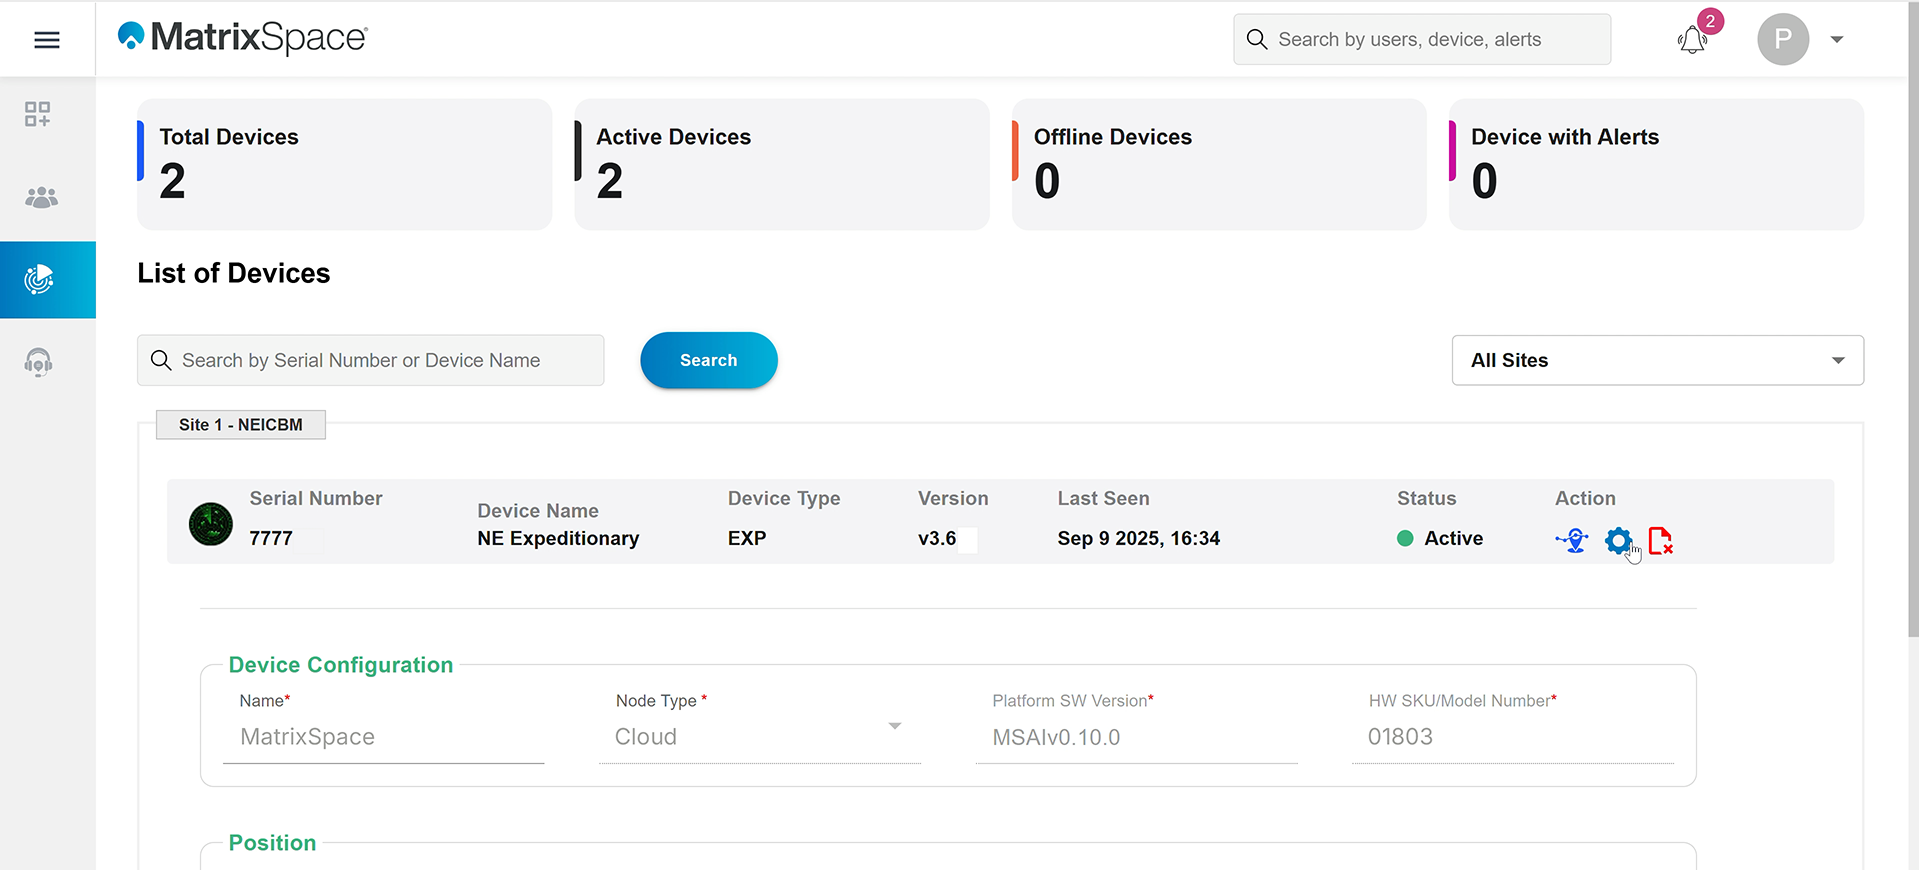Click the device radar thumbnail for 7777
The width and height of the screenshot is (1919, 870).
(211, 524)
